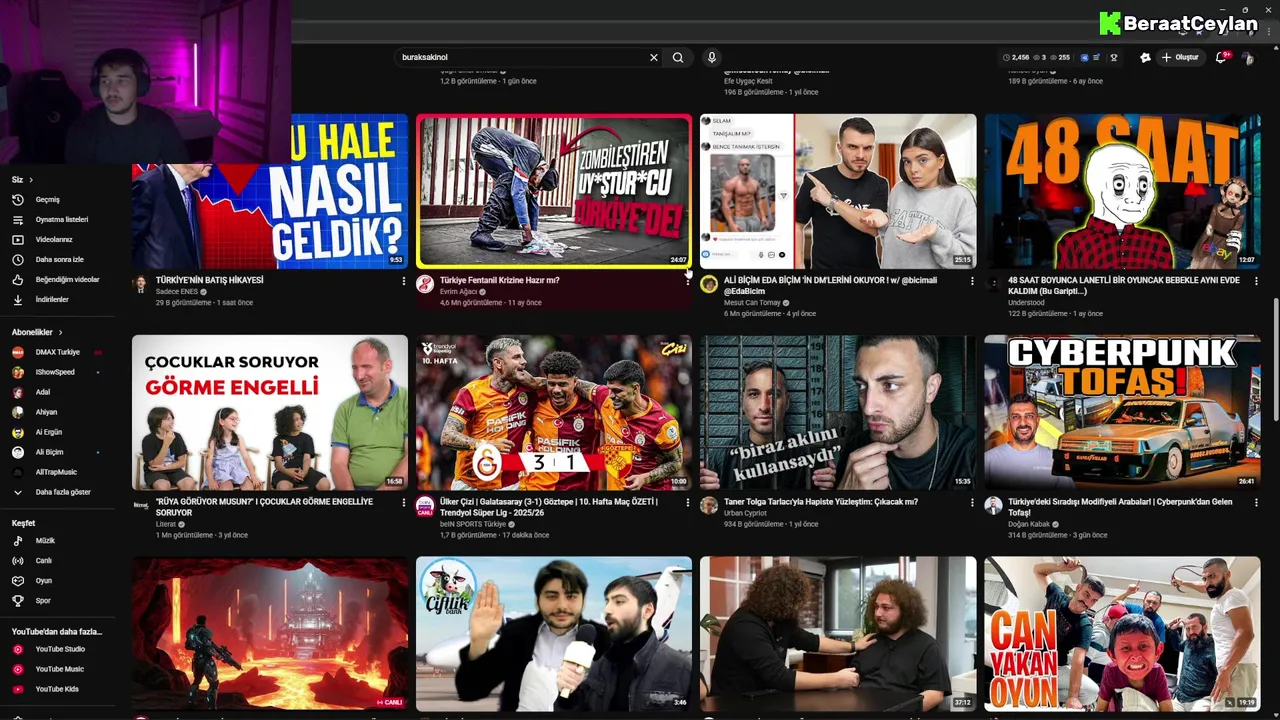
Task: Play the CYBERPUNK TOFAŞ thumbnail
Action: pyautogui.click(x=1122, y=412)
